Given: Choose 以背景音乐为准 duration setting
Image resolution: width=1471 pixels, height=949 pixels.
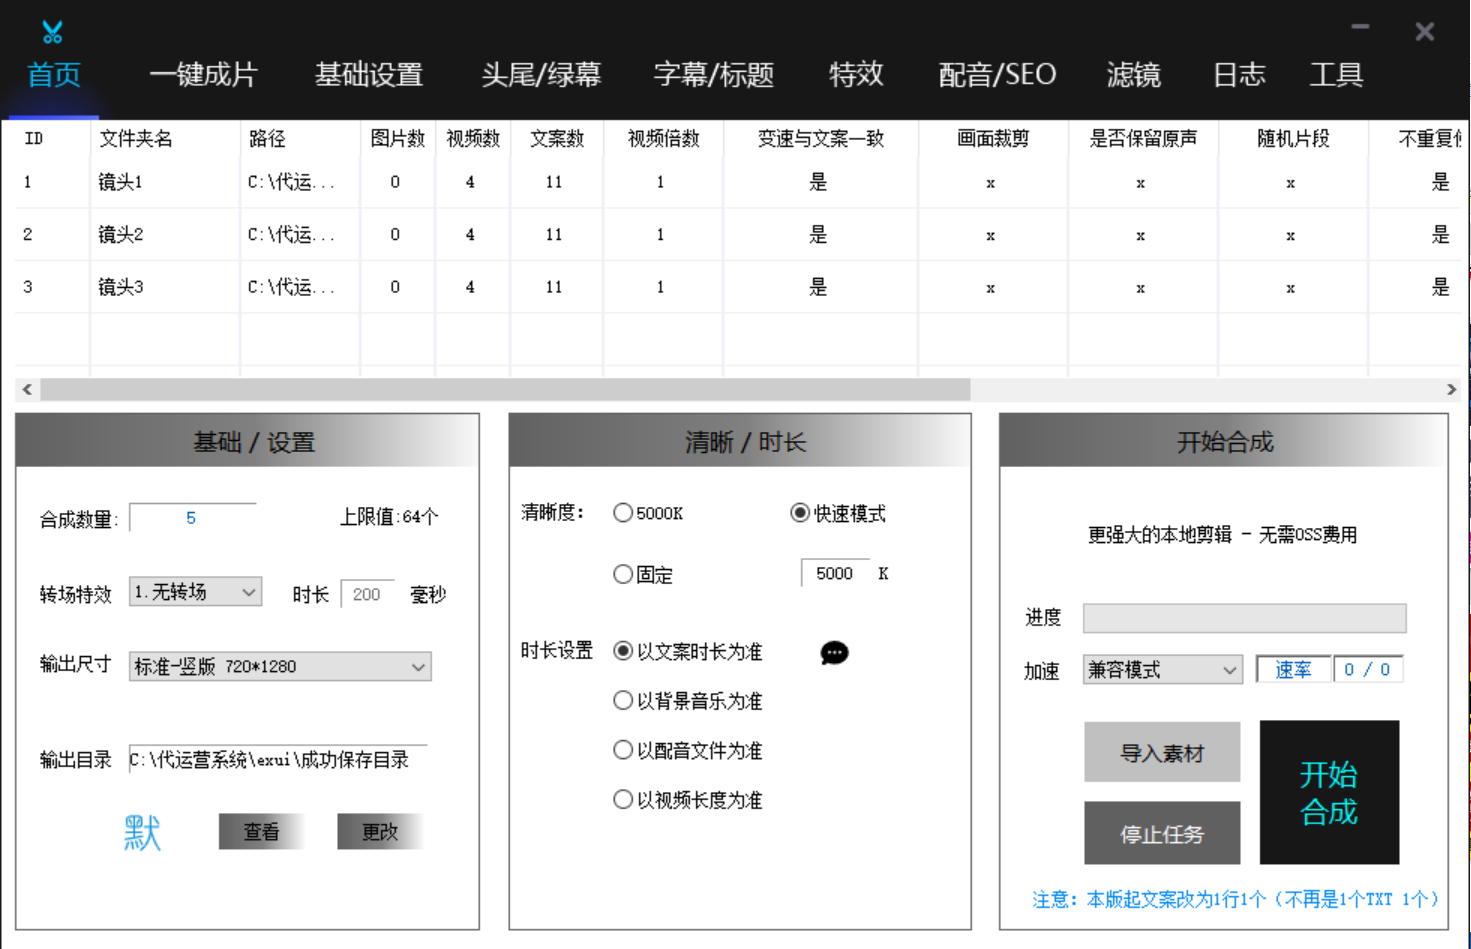Looking at the screenshot, I should point(623,701).
